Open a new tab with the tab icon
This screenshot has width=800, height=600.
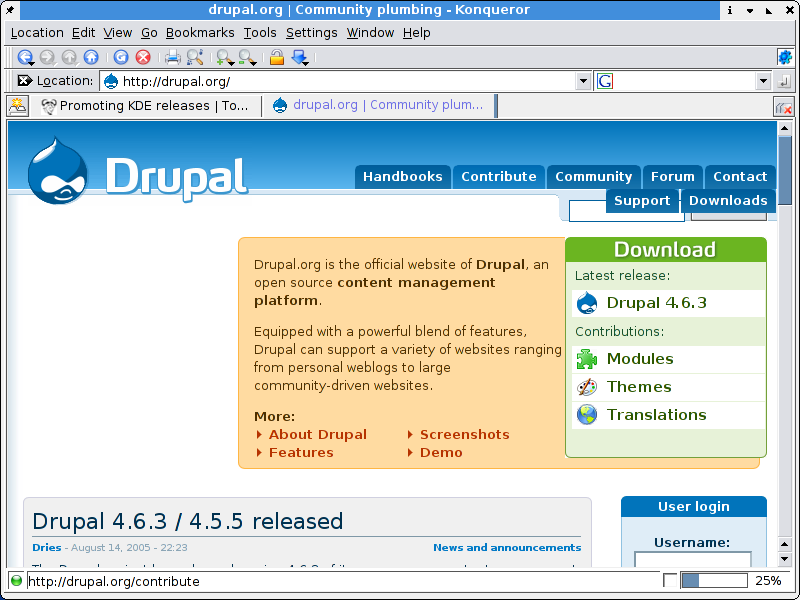pyautogui.click(x=17, y=106)
